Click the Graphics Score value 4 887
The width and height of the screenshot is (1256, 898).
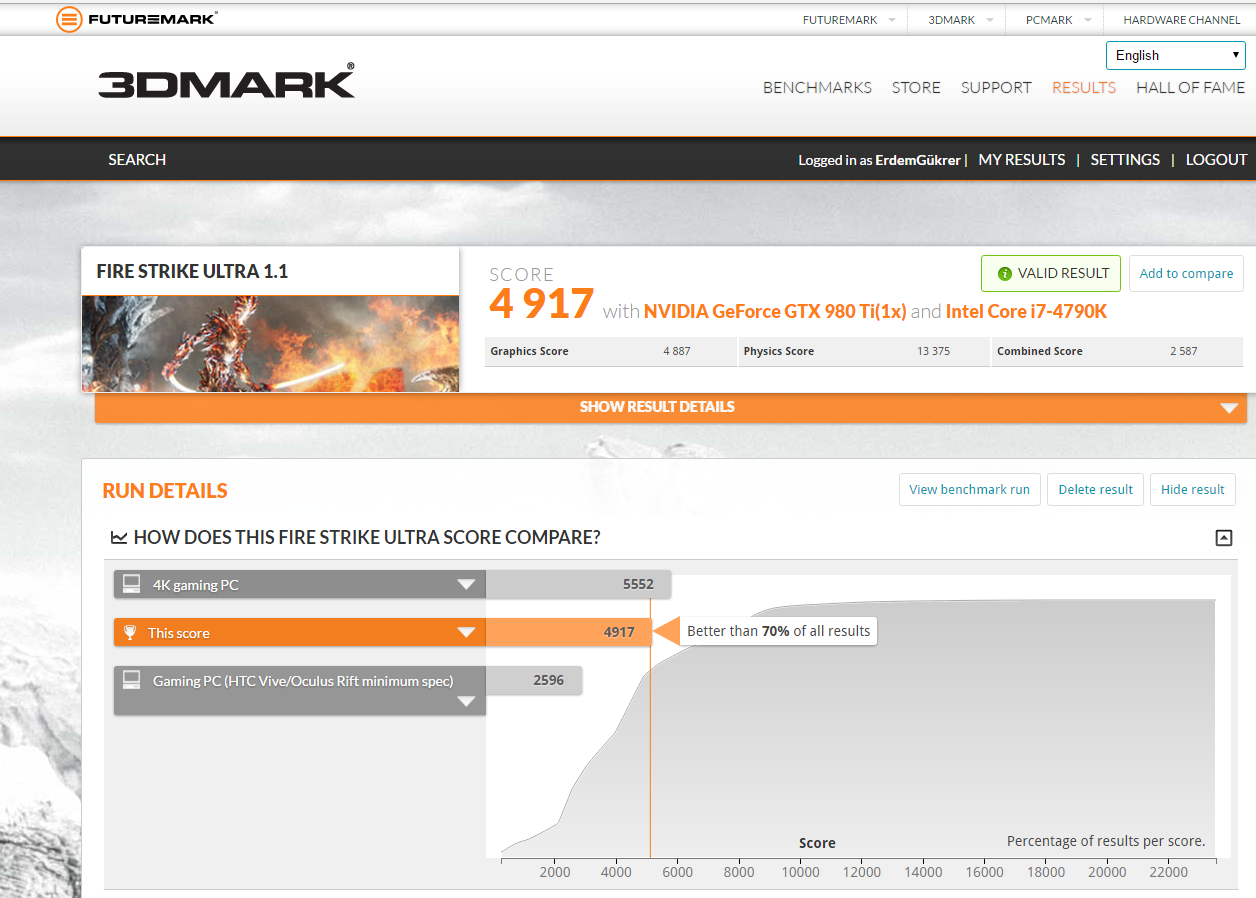click(677, 351)
